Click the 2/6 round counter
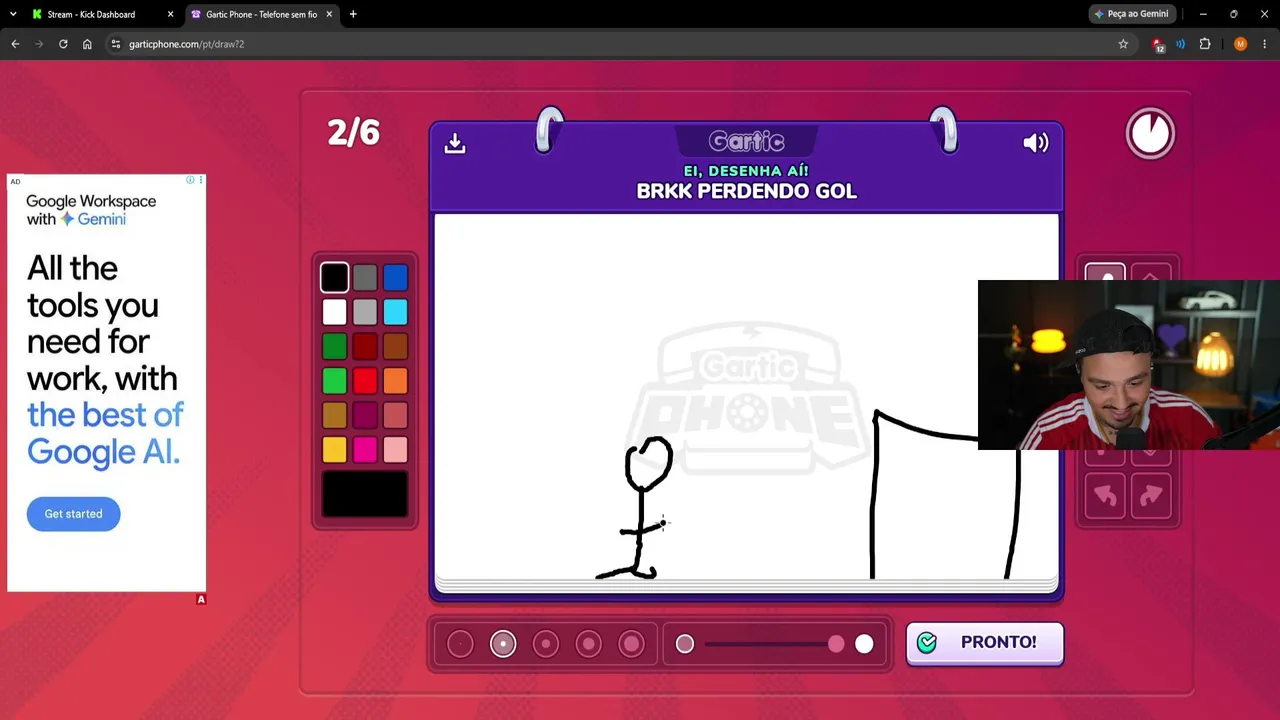The height and width of the screenshot is (720, 1280). tap(354, 133)
